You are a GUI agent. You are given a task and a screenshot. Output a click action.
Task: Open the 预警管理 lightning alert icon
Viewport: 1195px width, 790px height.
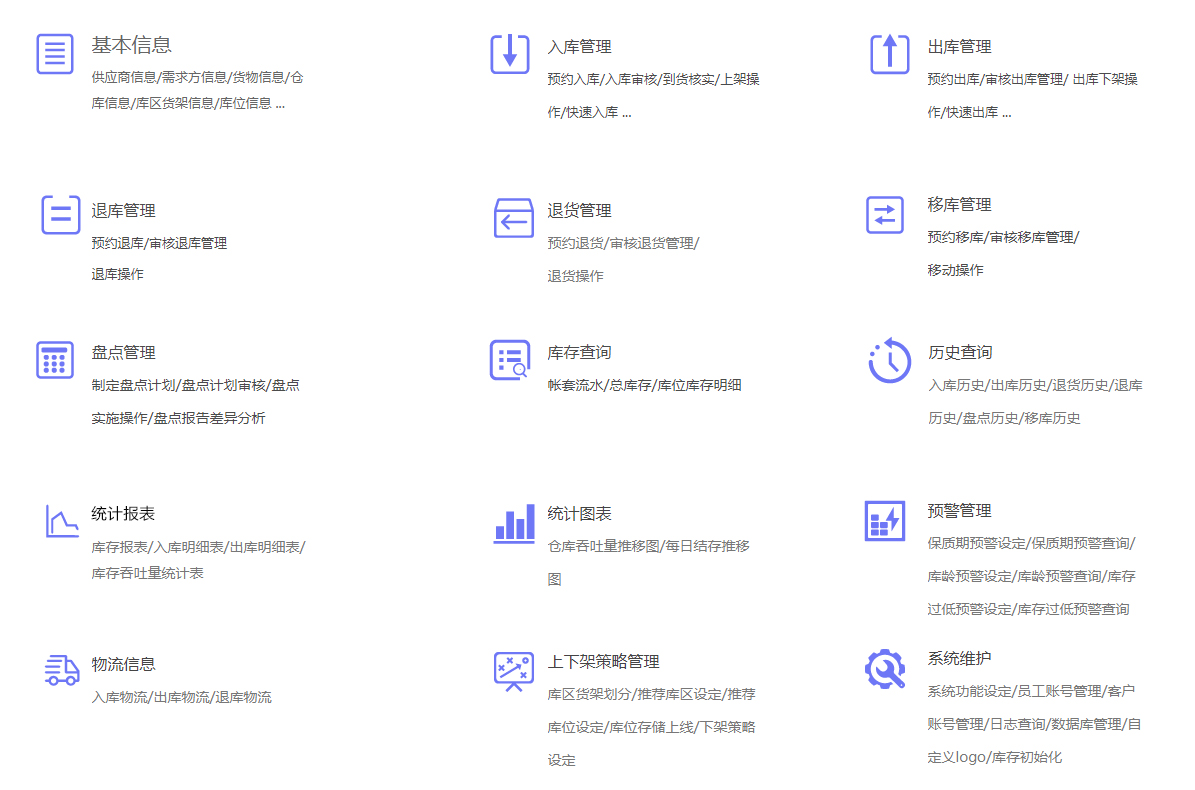[884, 521]
